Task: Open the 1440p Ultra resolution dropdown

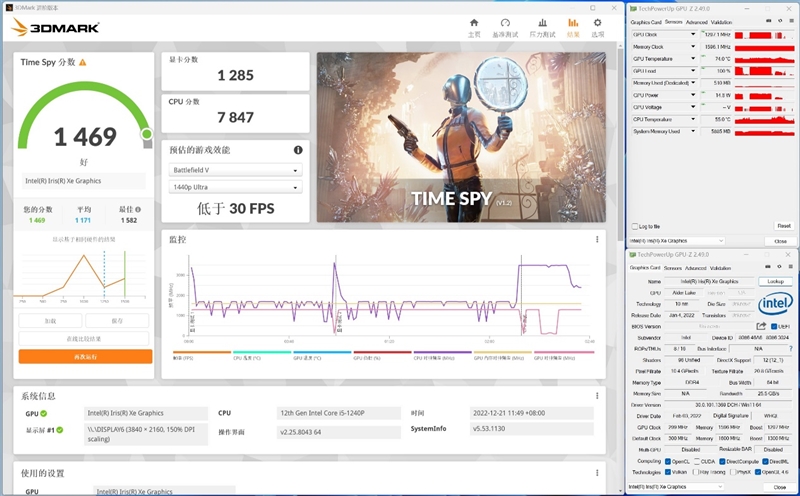Action: (235, 187)
